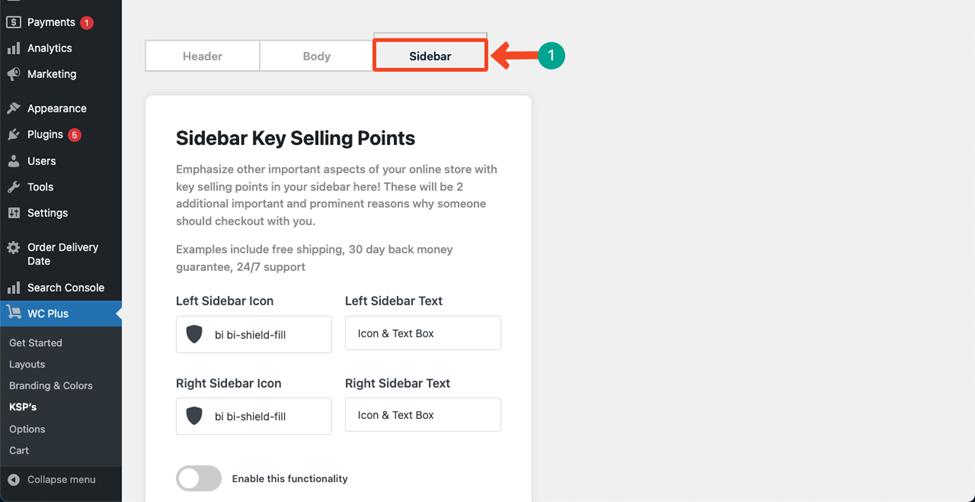The width and height of the screenshot is (975, 502).
Task: Click the Right Sidebar Text input field
Action: [x=423, y=415]
